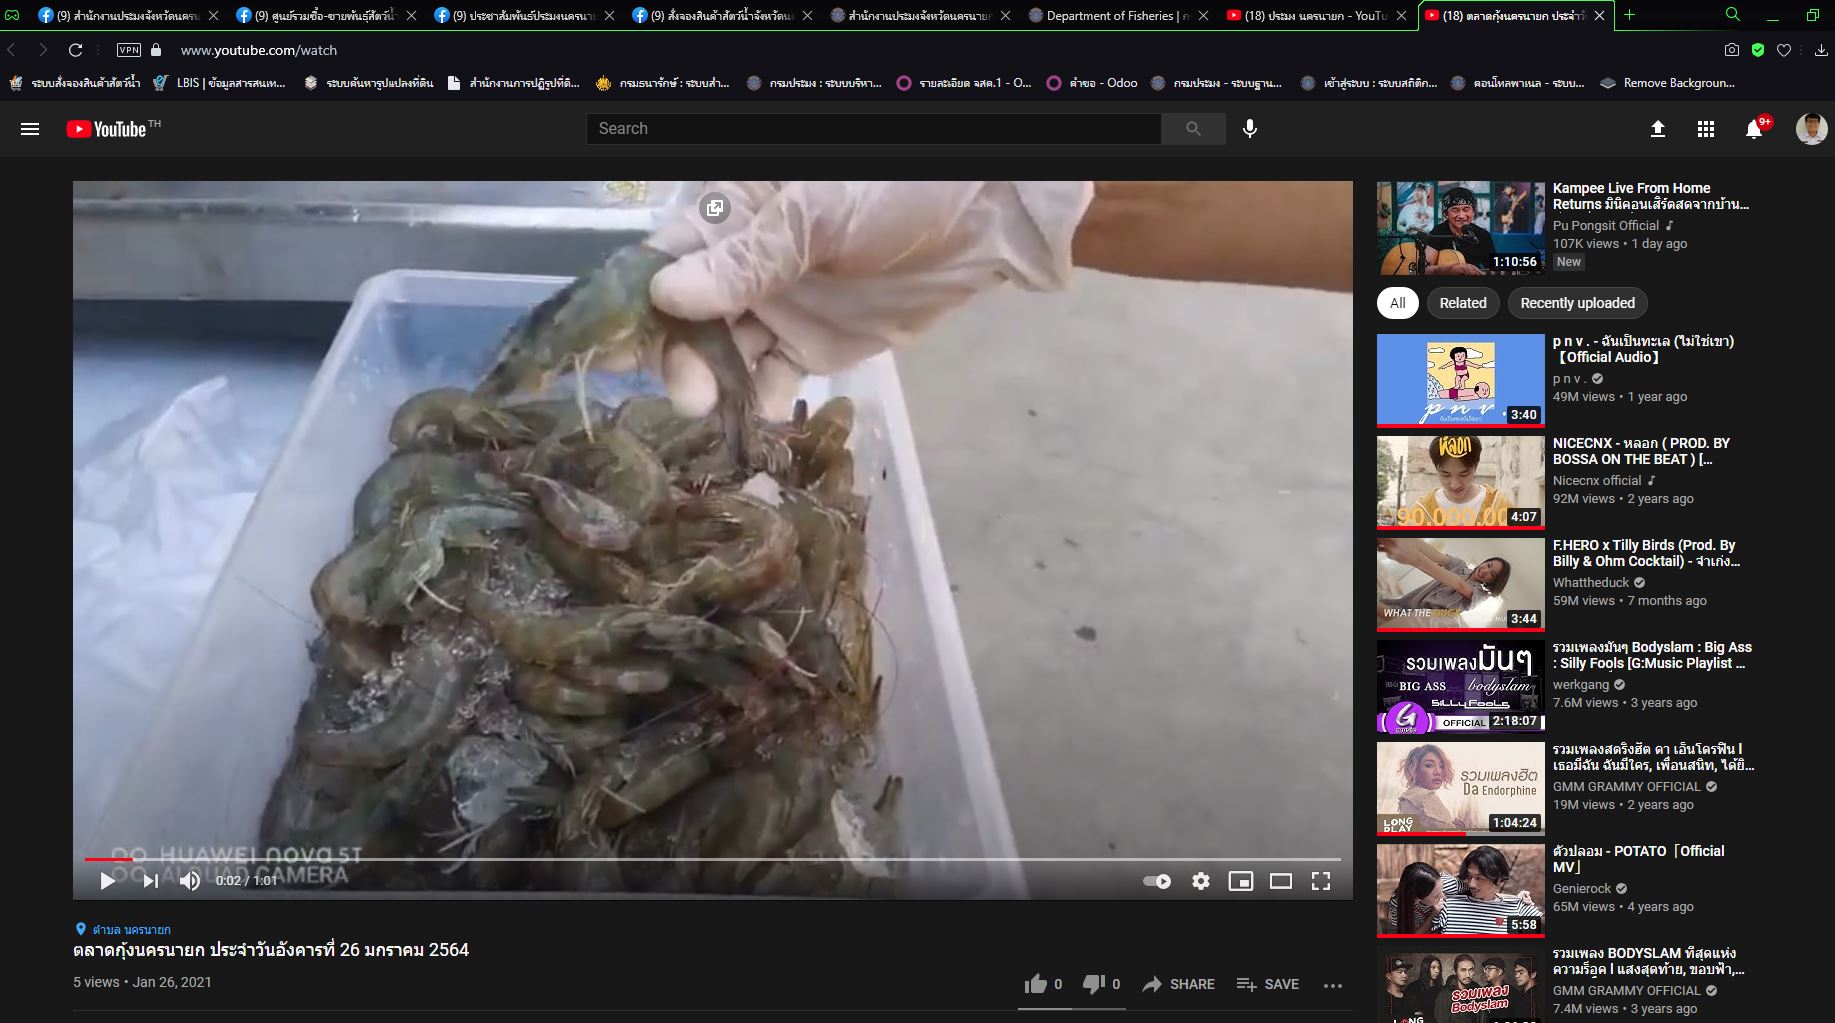Click the video progress bar
Image resolution: width=1835 pixels, height=1023 pixels.
(712, 859)
